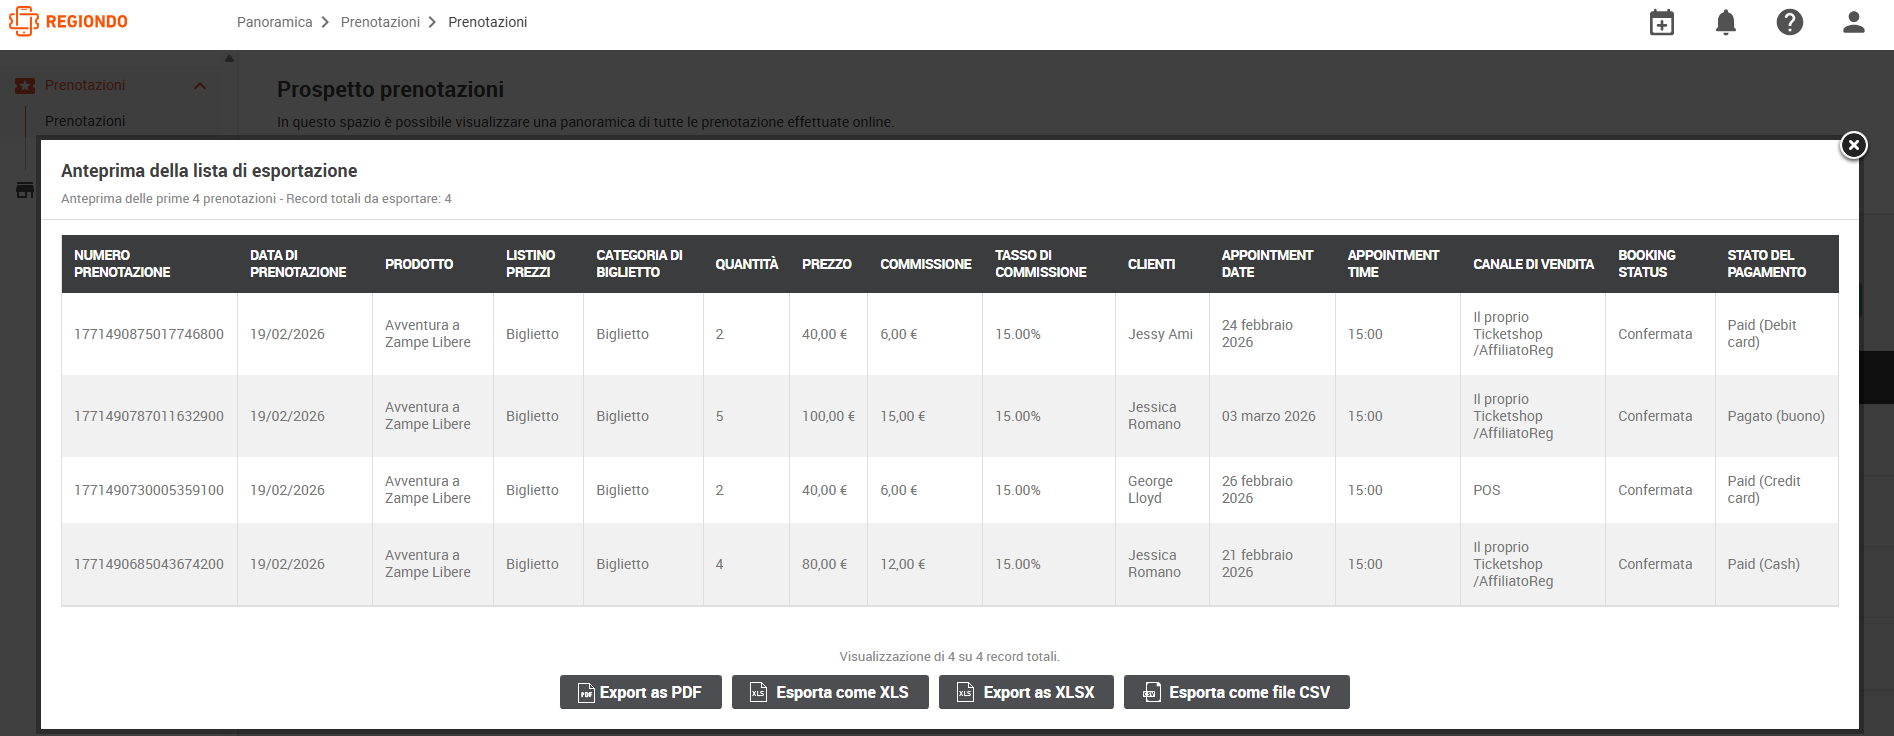The image size is (1894, 736).
Task: Click appointment date 03 marzo 2026
Action: coord(1268,416)
